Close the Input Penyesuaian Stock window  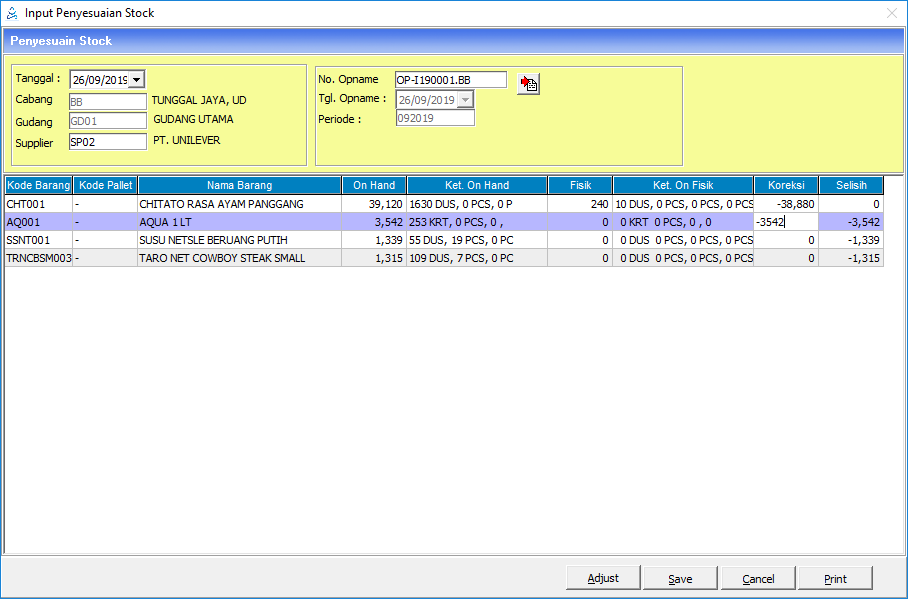click(891, 13)
